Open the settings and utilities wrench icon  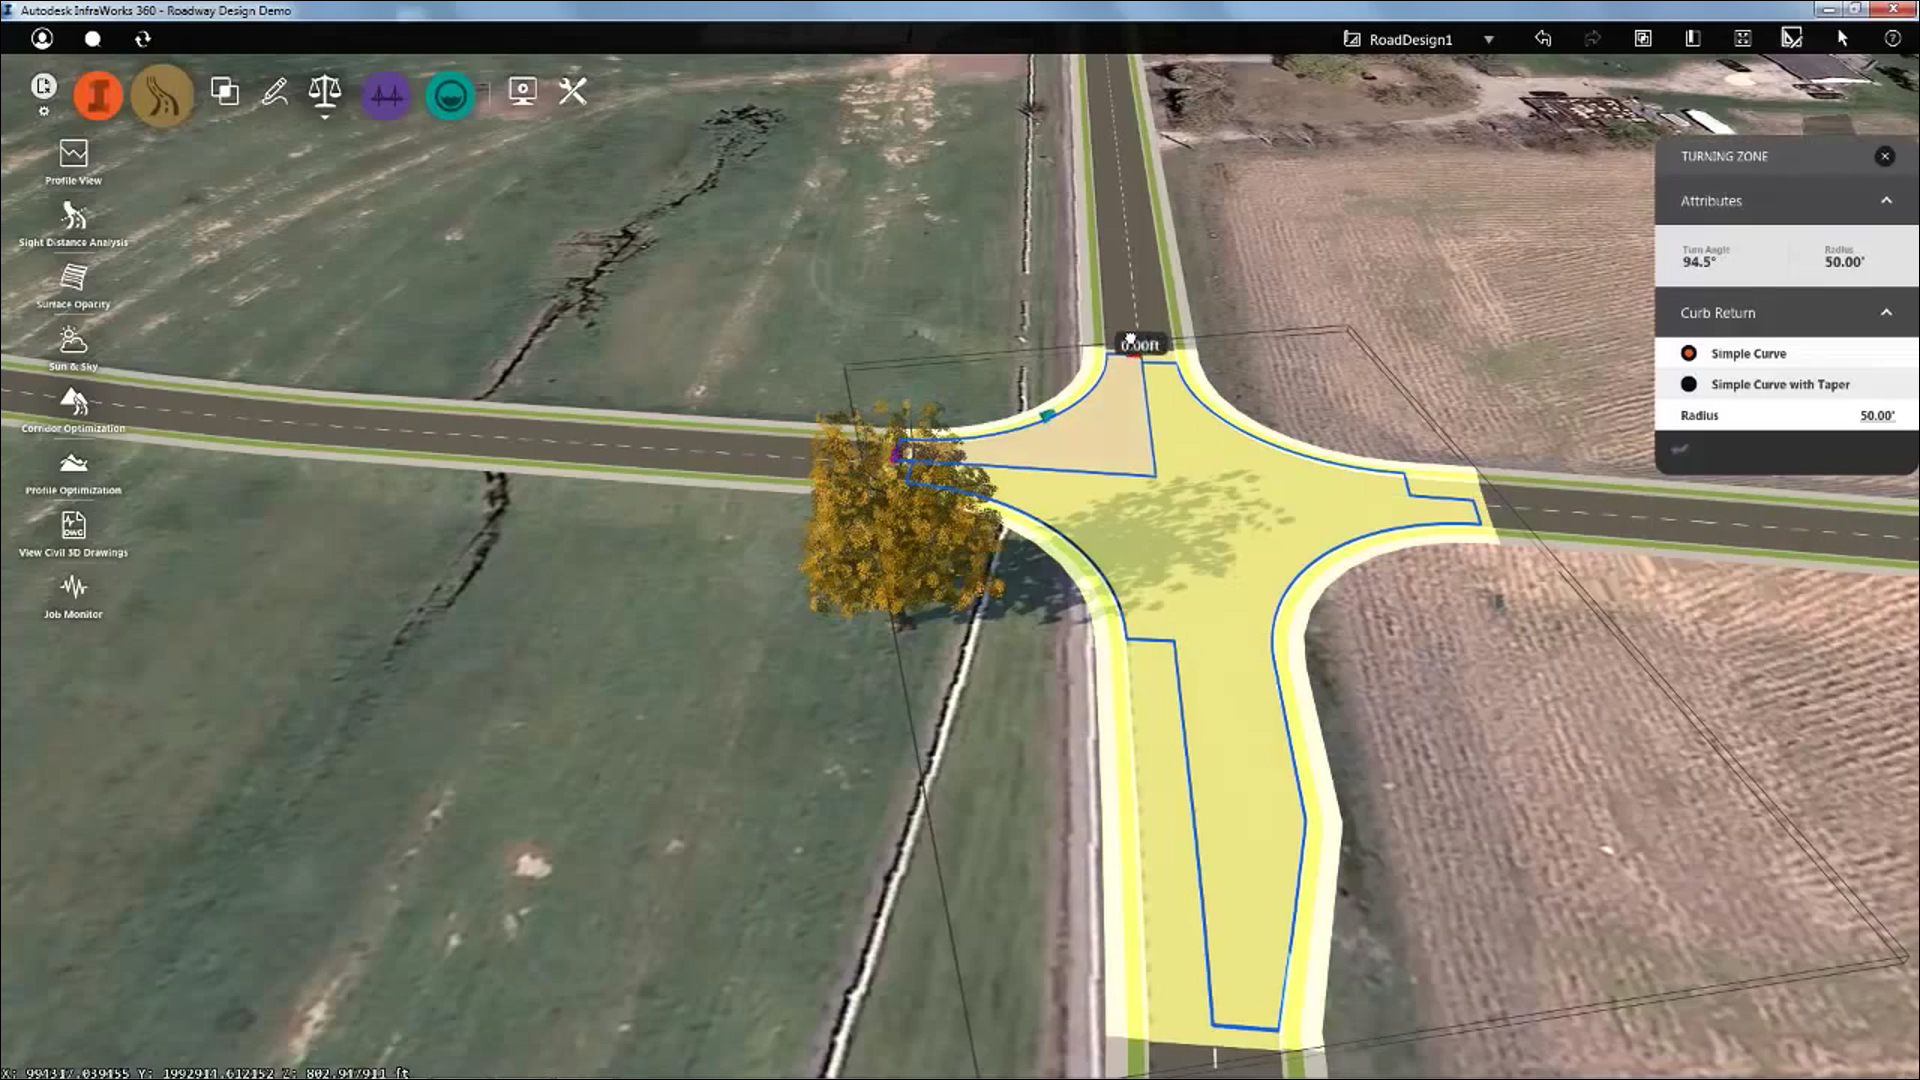coord(573,91)
